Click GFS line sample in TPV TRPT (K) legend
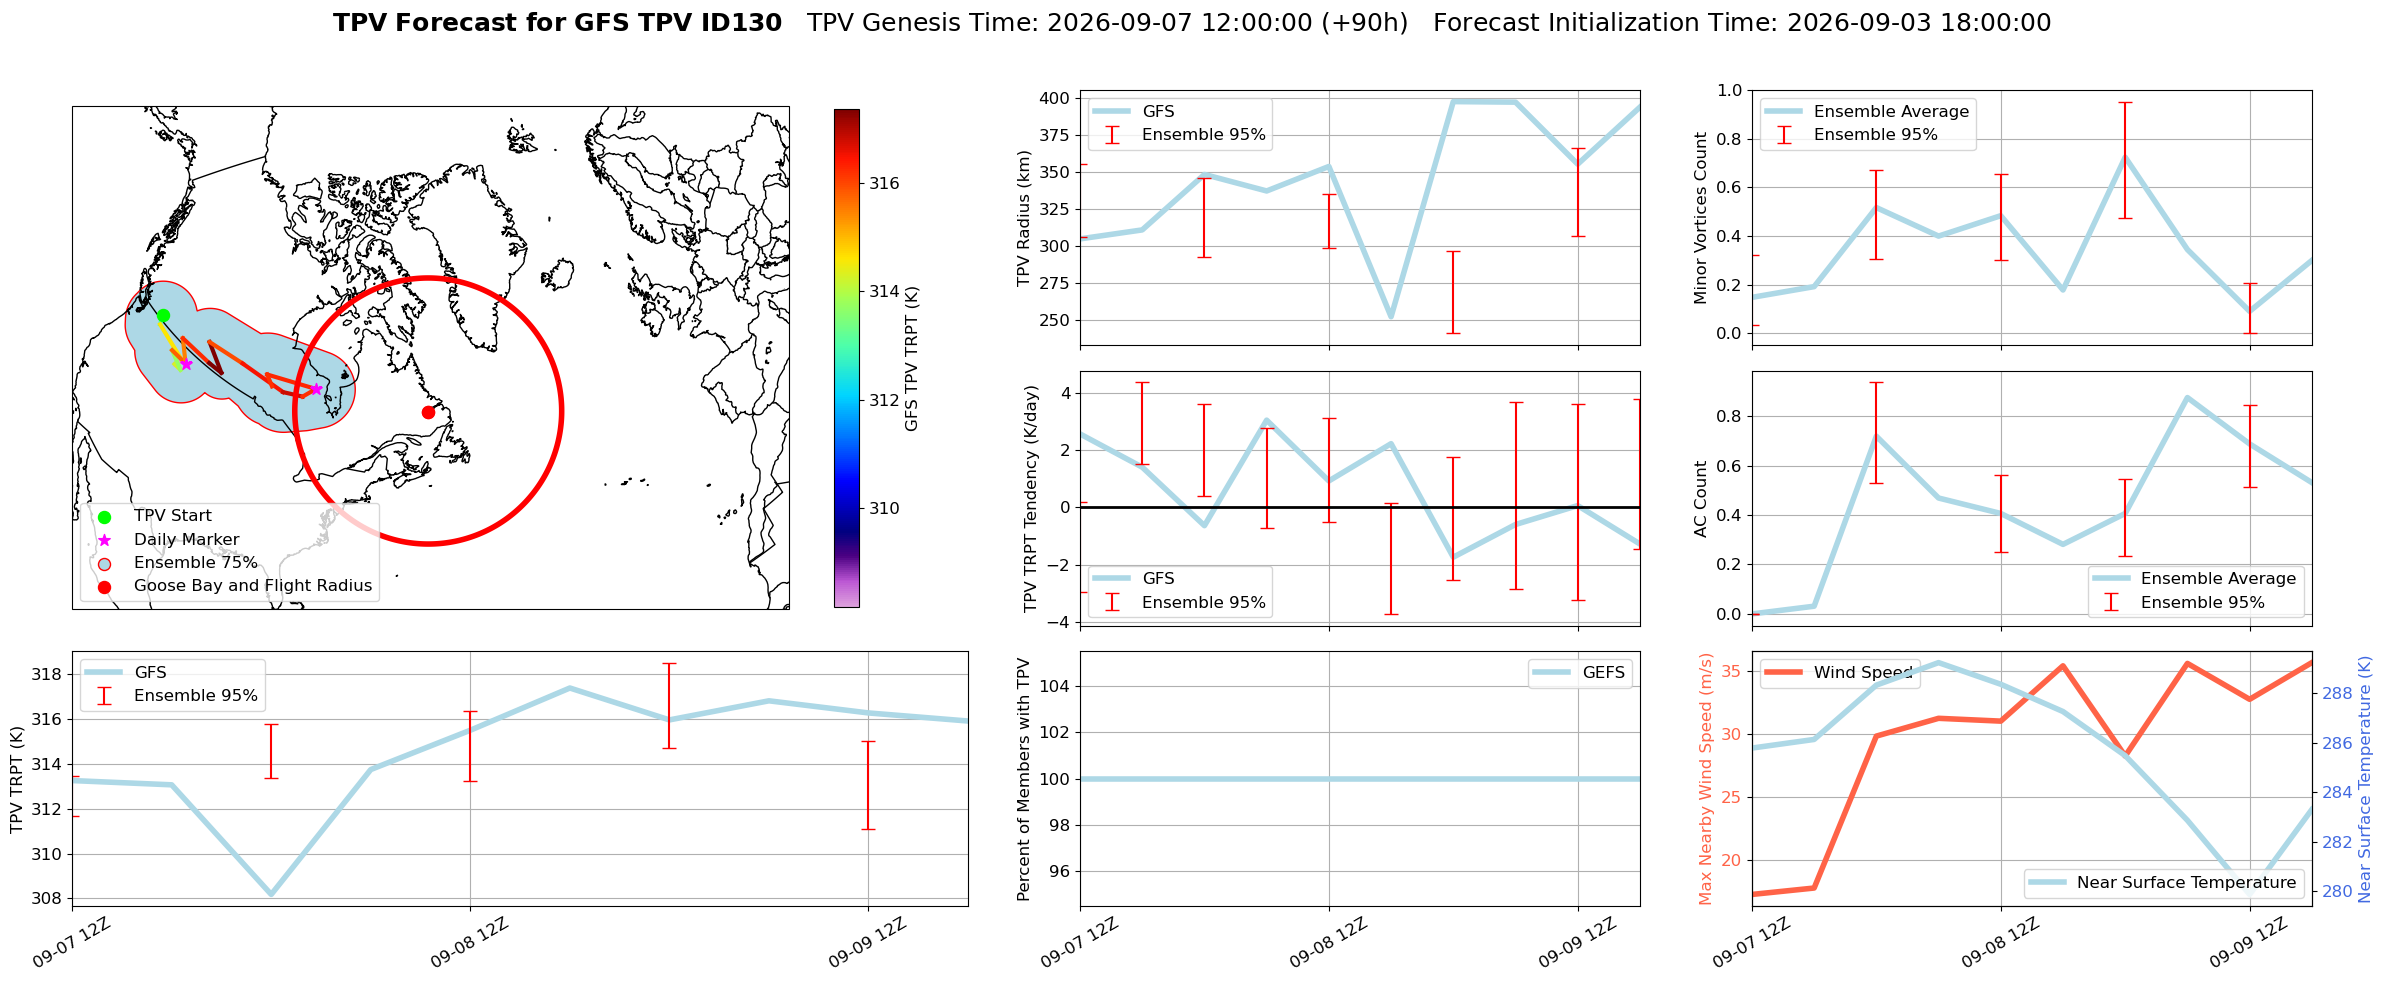The image size is (2384, 982). coord(103,673)
